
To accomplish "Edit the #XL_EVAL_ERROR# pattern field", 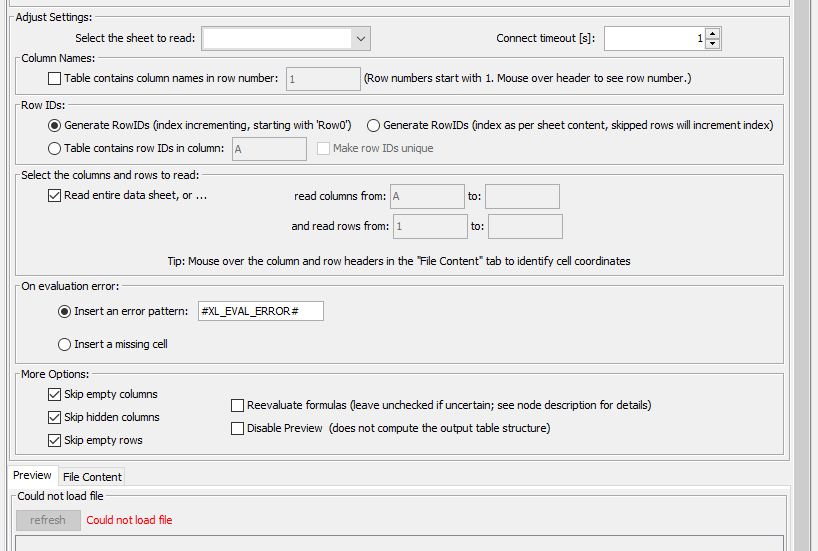I will pos(261,311).
